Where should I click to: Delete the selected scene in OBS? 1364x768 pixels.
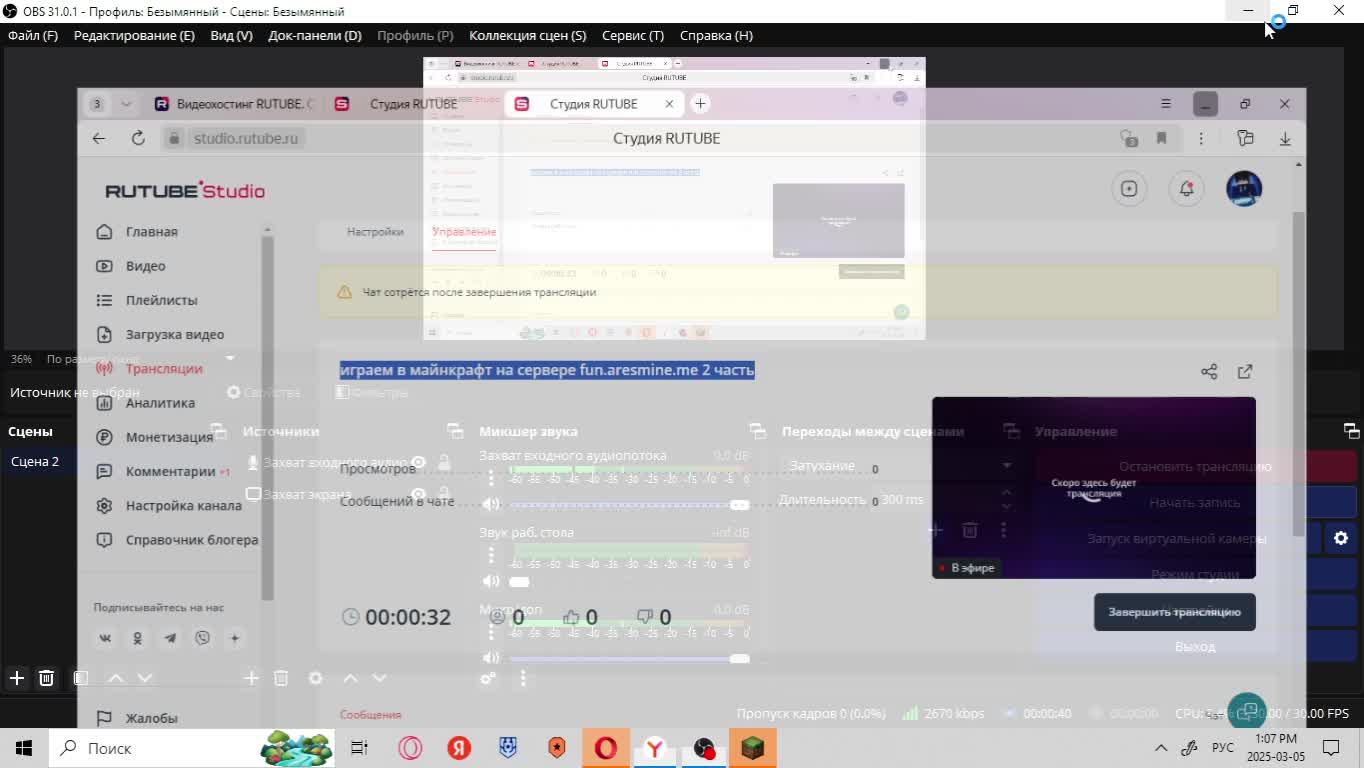(46, 678)
